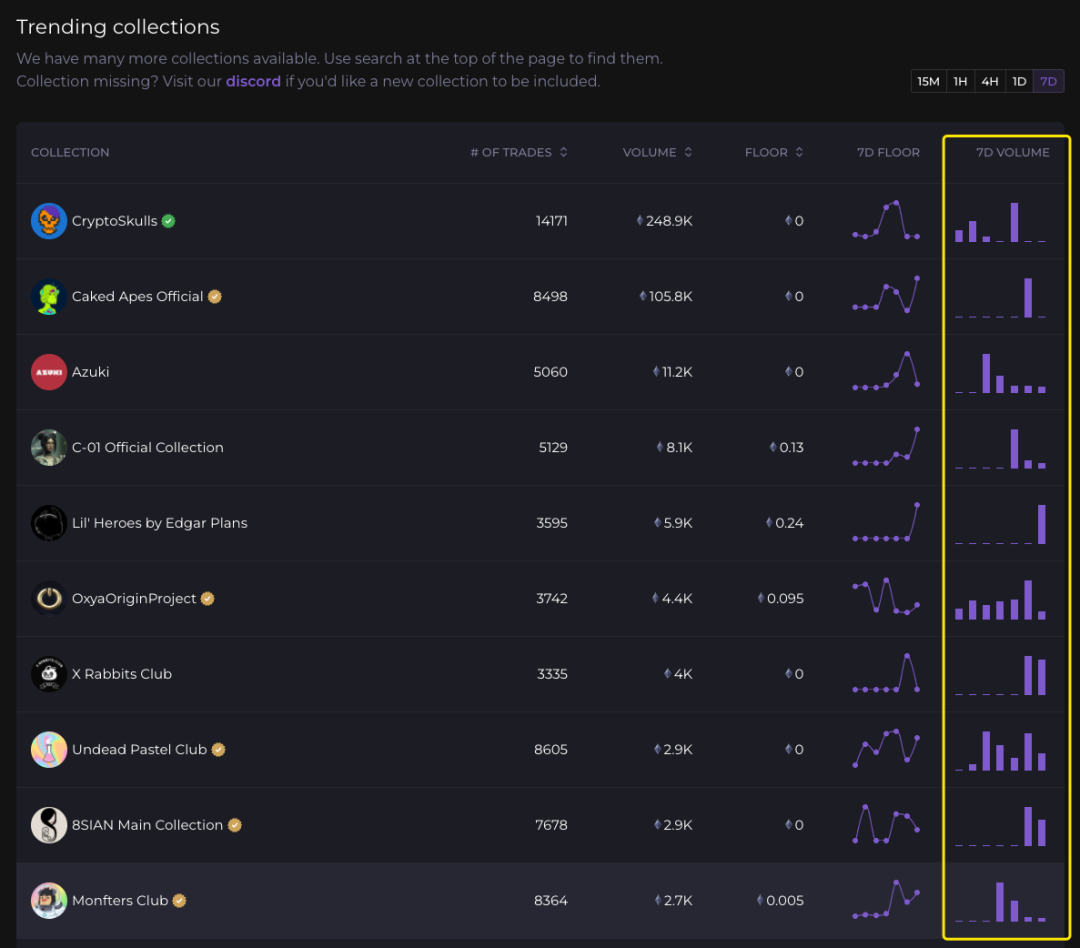Click the CryptoSkulls collection avatar
The width and height of the screenshot is (1080, 948).
coord(49,221)
